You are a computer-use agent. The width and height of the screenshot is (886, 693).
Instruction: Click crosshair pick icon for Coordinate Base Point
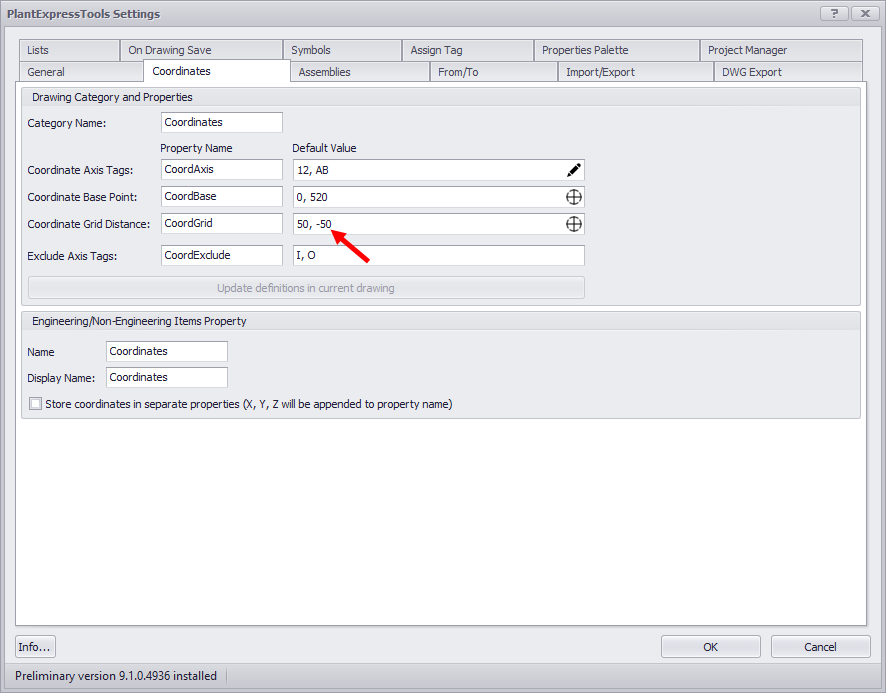click(x=573, y=197)
